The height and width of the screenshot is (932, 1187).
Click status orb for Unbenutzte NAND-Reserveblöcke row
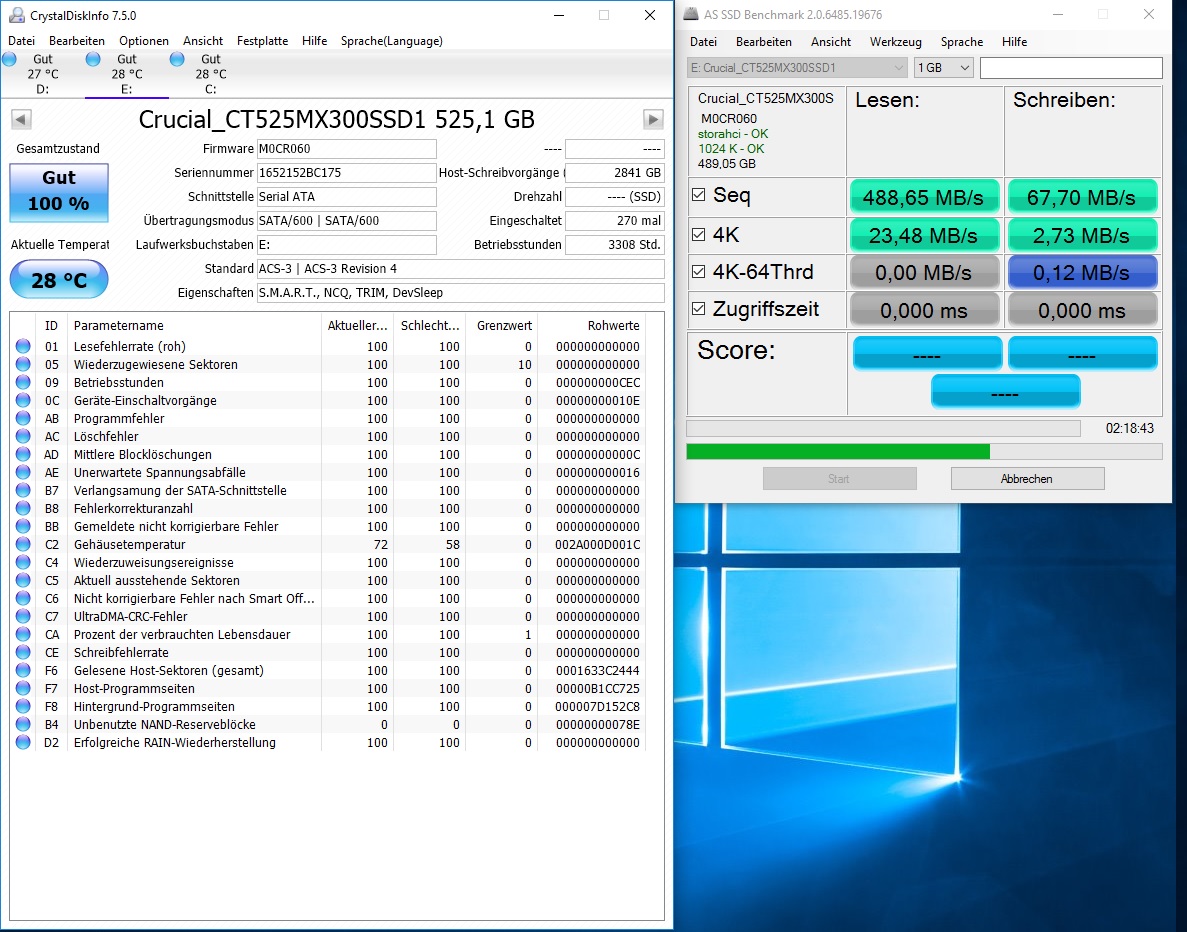click(x=23, y=725)
